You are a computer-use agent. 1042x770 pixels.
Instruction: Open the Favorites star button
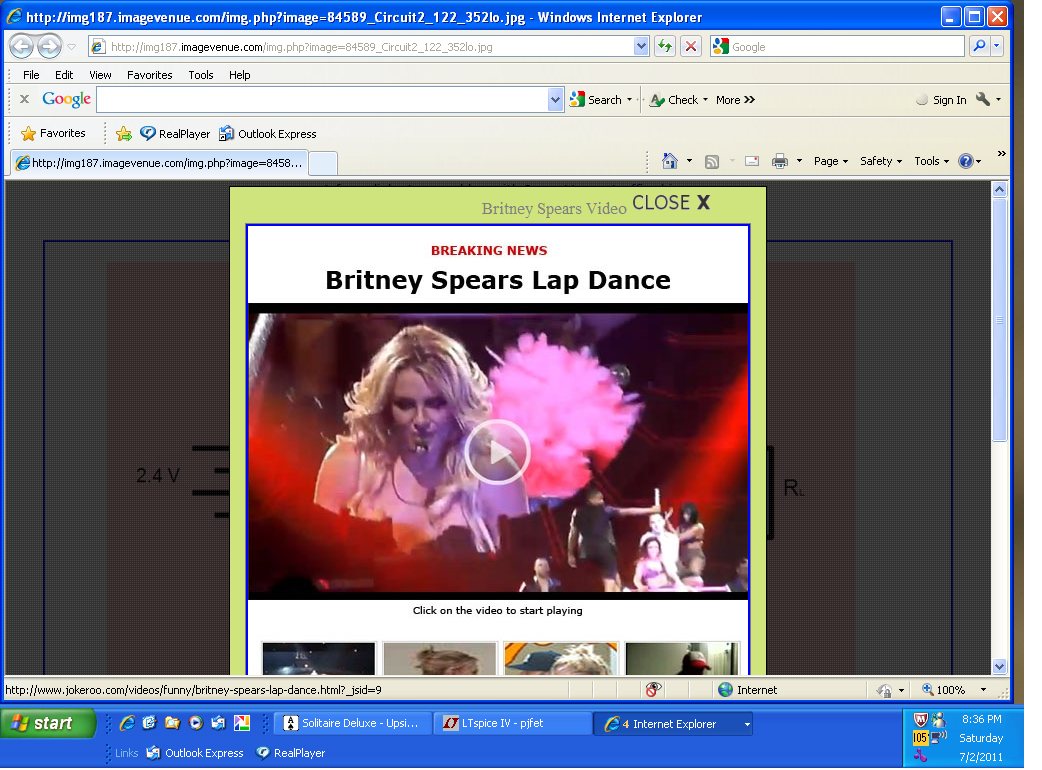(53, 134)
